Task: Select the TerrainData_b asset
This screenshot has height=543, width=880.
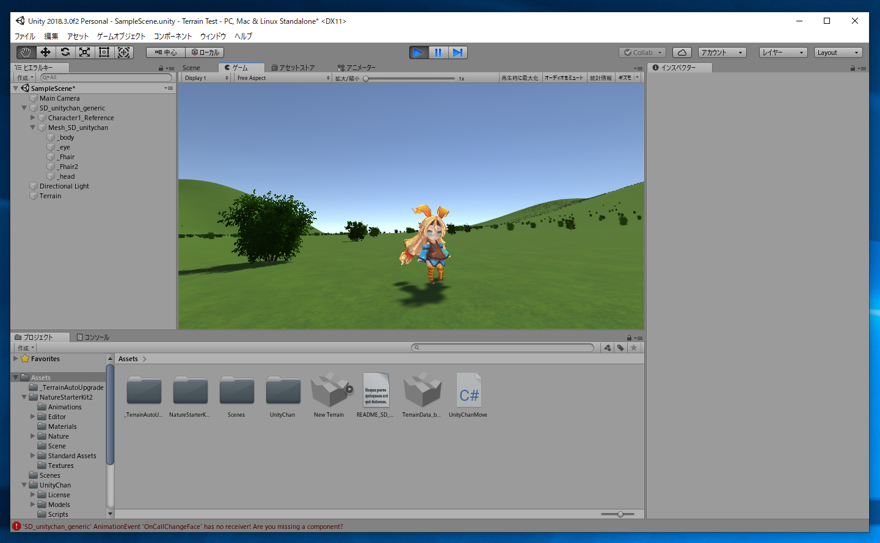Action: pyautogui.click(x=422, y=395)
